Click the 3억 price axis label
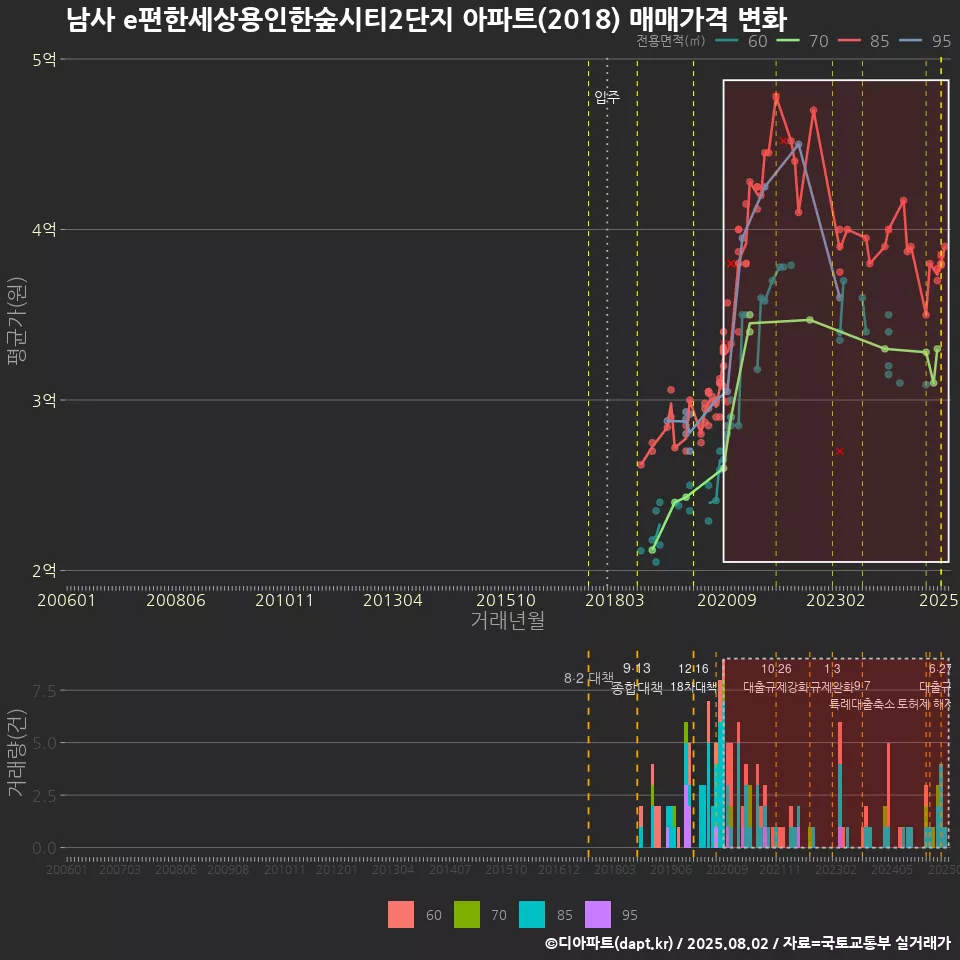Viewport: 960px width, 960px height. 44,400
